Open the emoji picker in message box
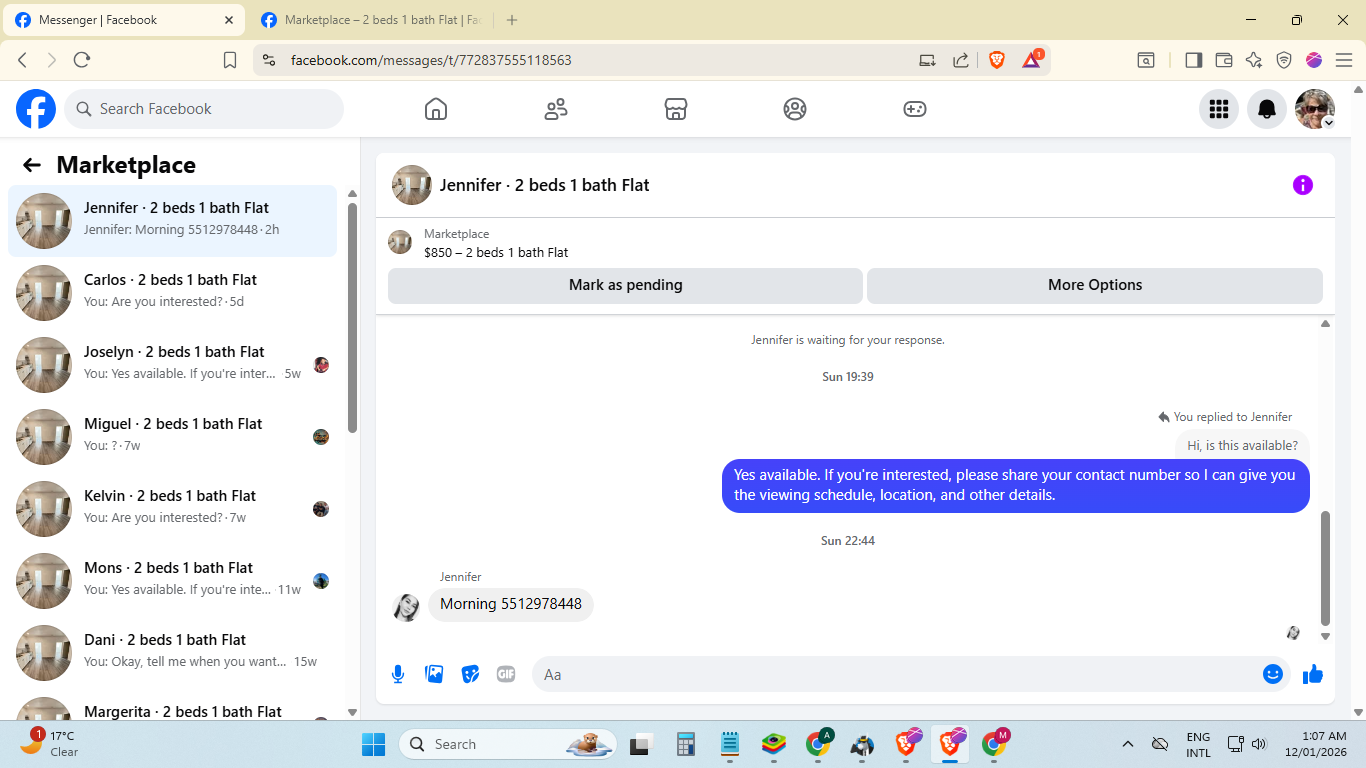 click(x=1273, y=674)
